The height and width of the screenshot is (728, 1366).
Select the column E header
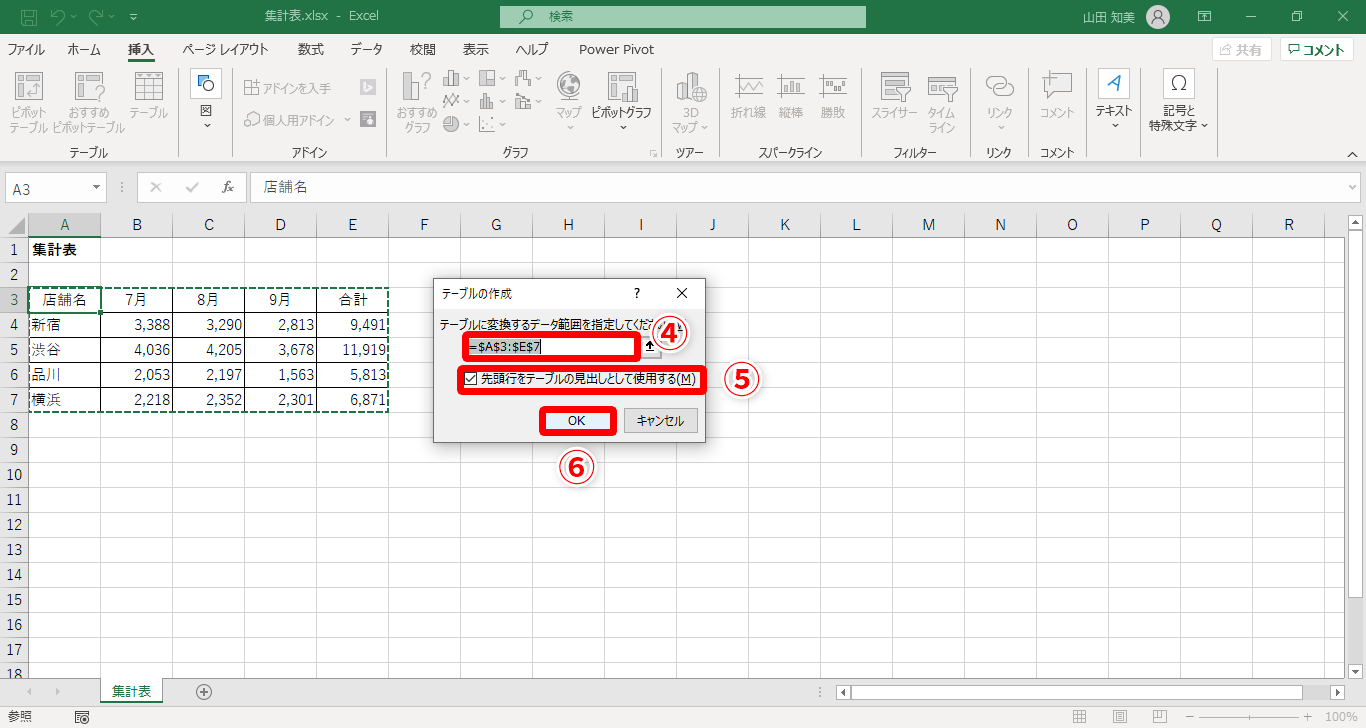coord(353,225)
